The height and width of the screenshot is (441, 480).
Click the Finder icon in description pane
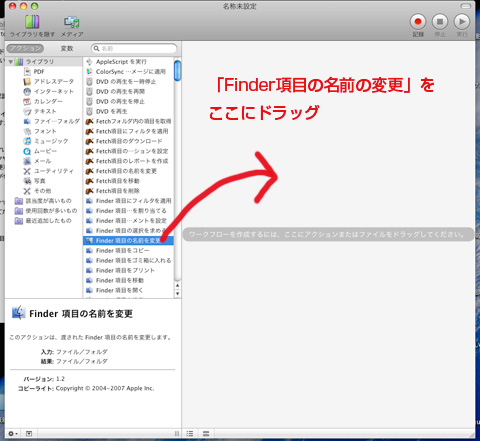(x=18, y=313)
